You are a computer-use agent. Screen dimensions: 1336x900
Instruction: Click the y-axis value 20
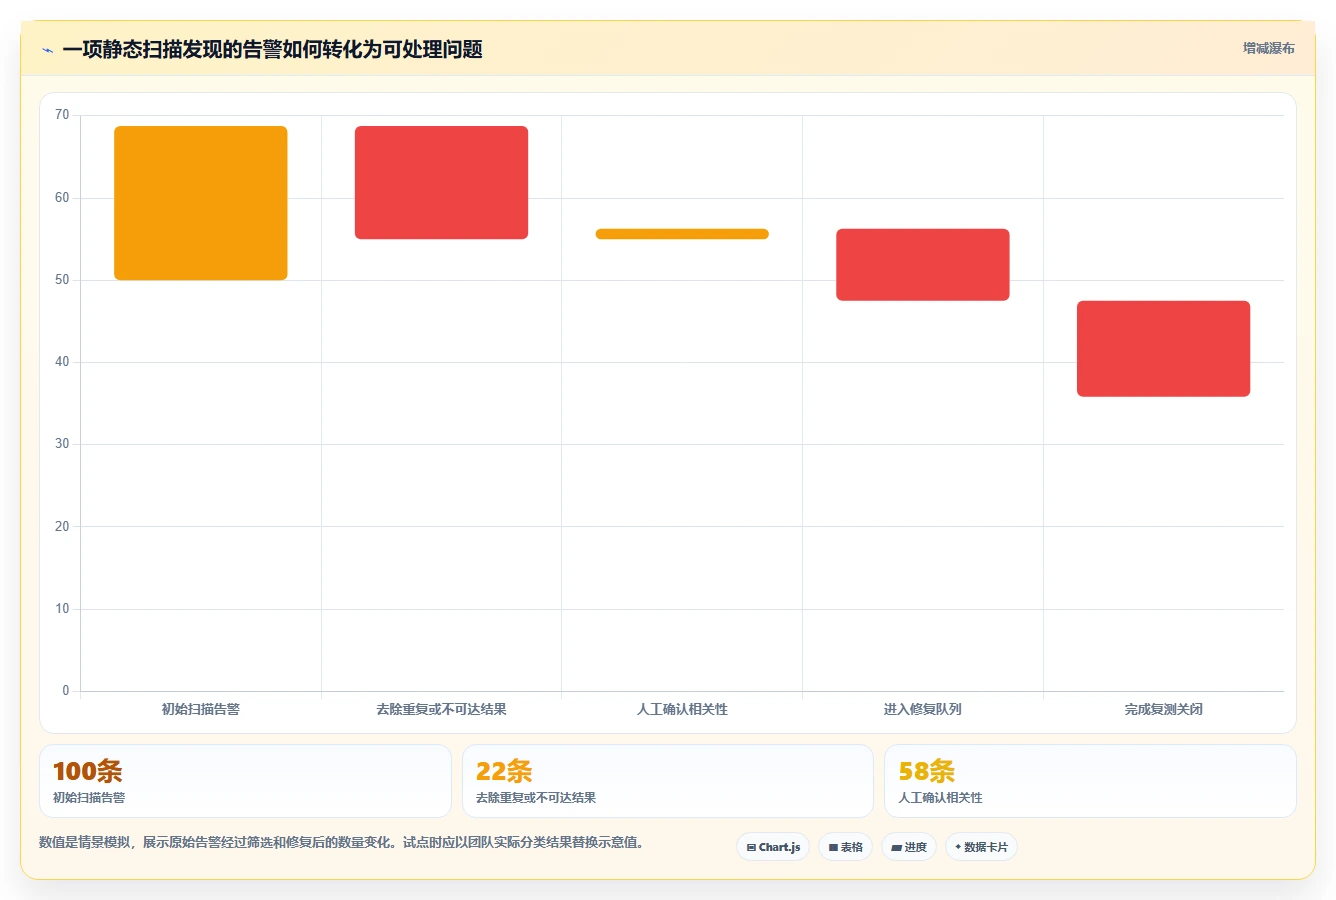click(x=62, y=527)
